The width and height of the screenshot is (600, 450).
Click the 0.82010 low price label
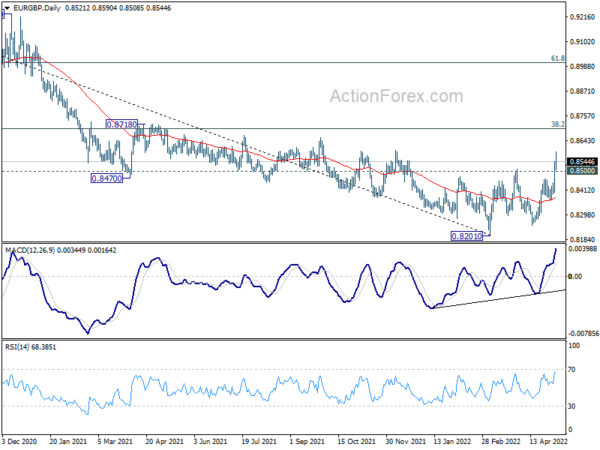(466, 236)
